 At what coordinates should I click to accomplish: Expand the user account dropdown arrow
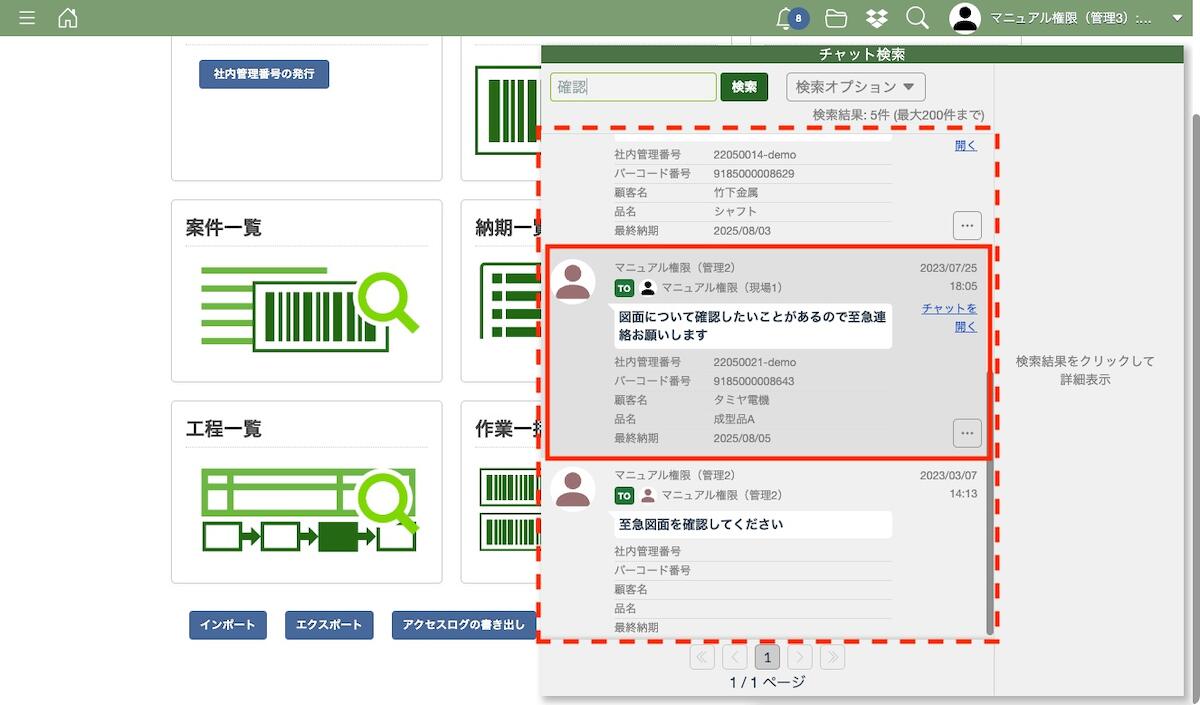coord(1177,18)
